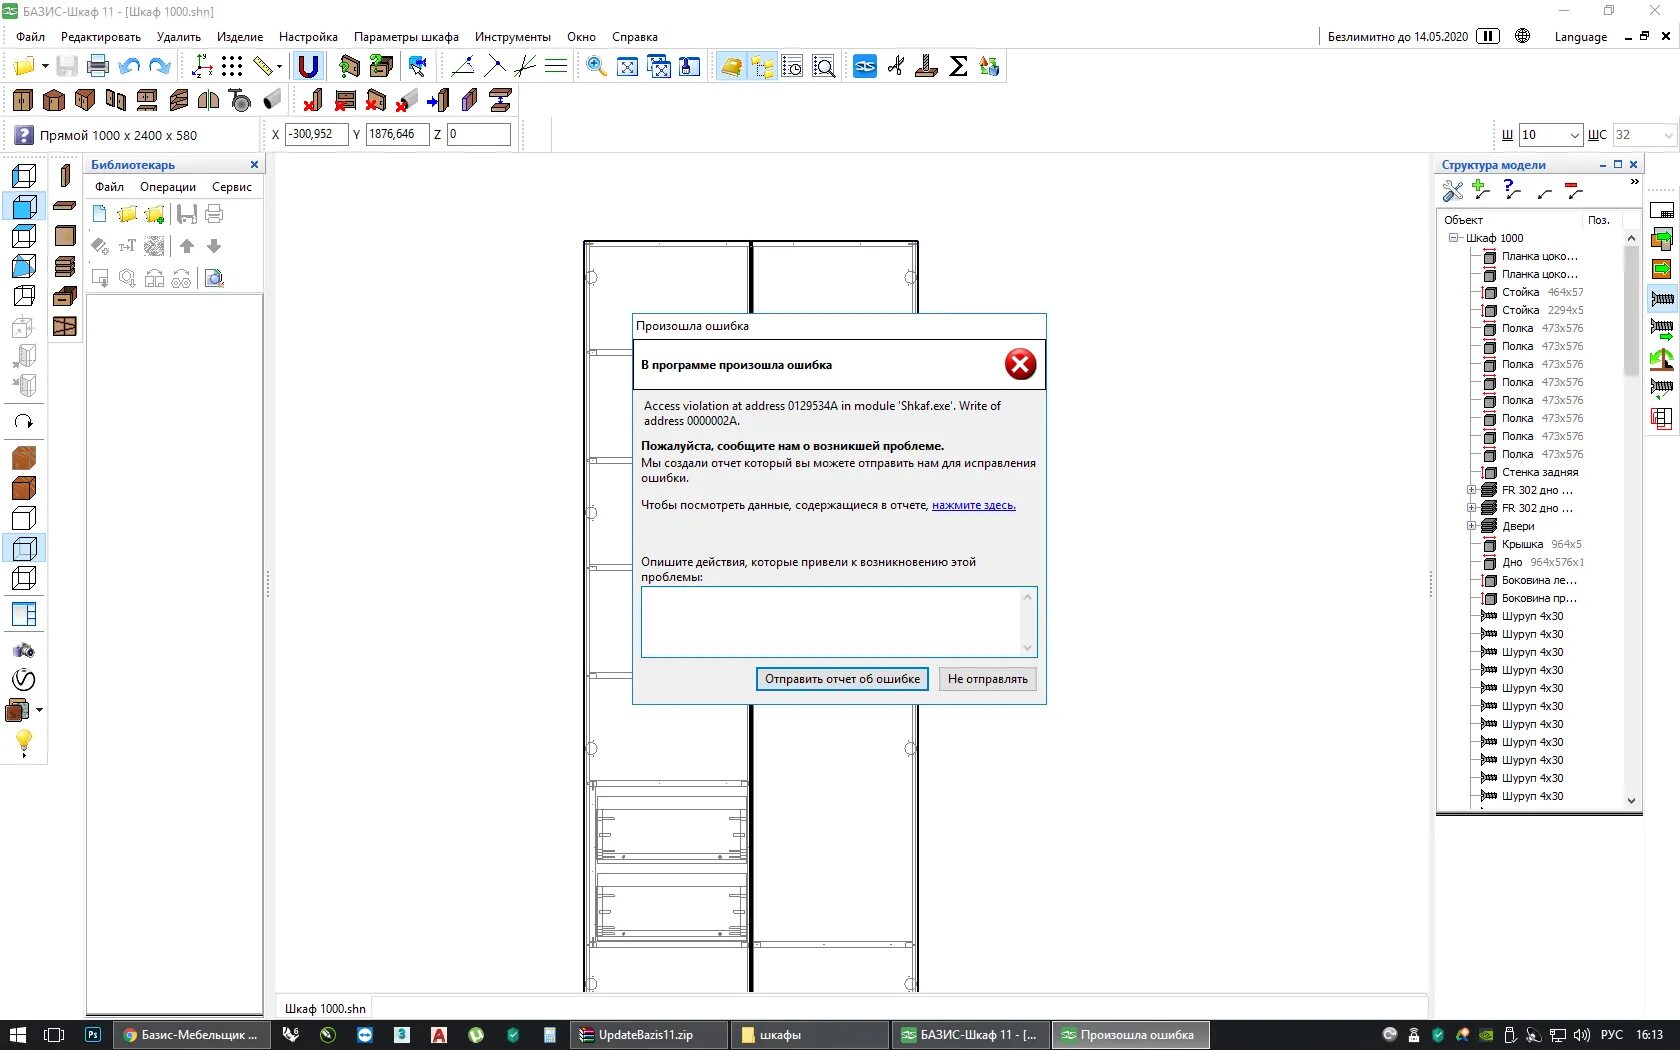Click the window layout split icon
This screenshot has width=1680, height=1050.
(x=24, y=614)
